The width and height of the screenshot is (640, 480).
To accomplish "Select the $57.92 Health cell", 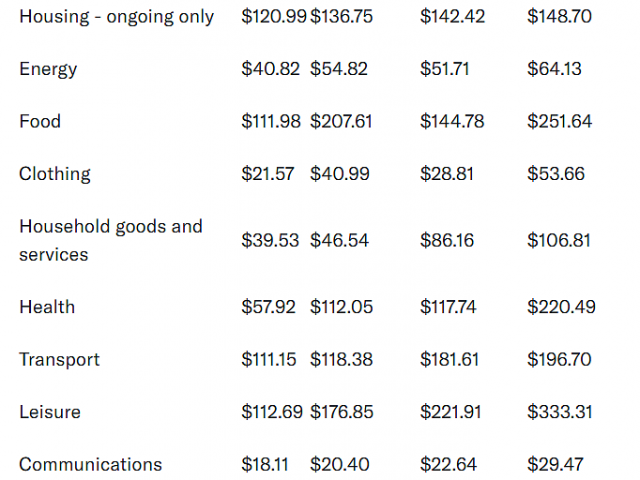I will [x=268, y=307].
